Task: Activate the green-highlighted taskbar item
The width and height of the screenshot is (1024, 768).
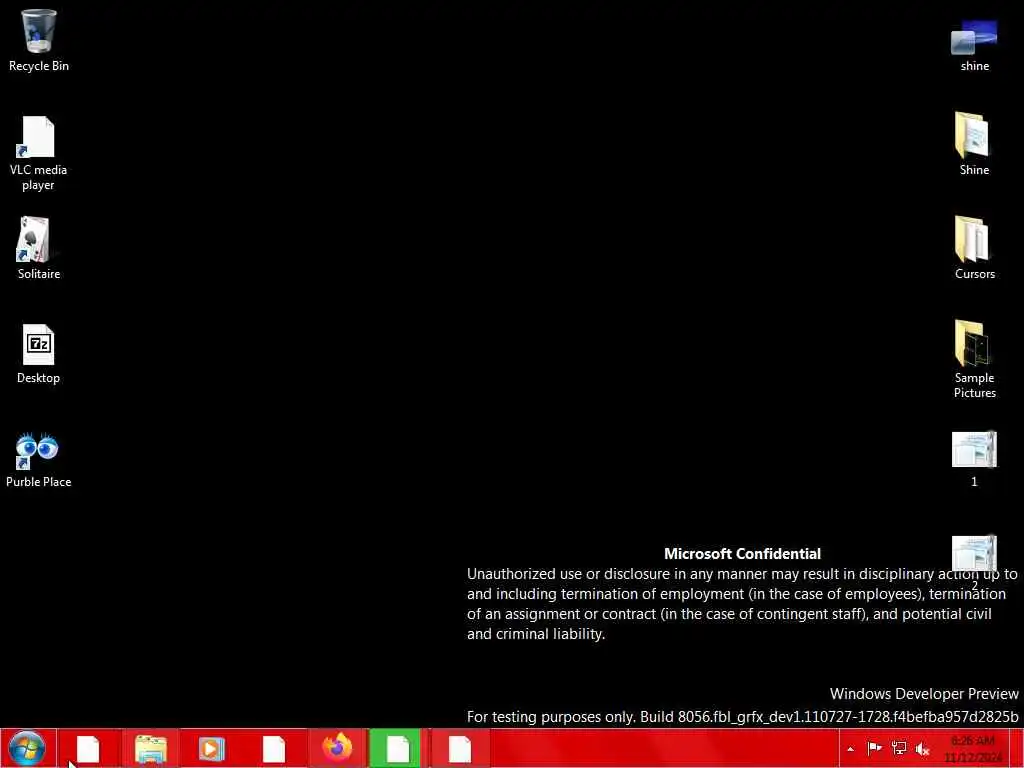Action: click(x=397, y=749)
